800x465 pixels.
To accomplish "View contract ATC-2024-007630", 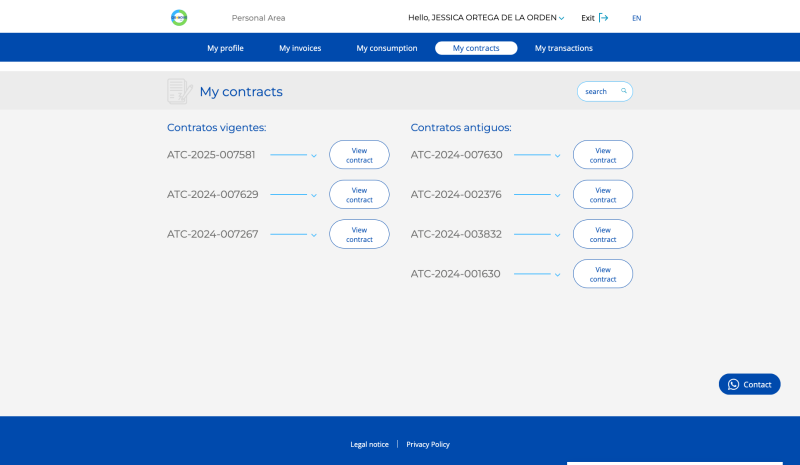I will [x=603, y=155].
